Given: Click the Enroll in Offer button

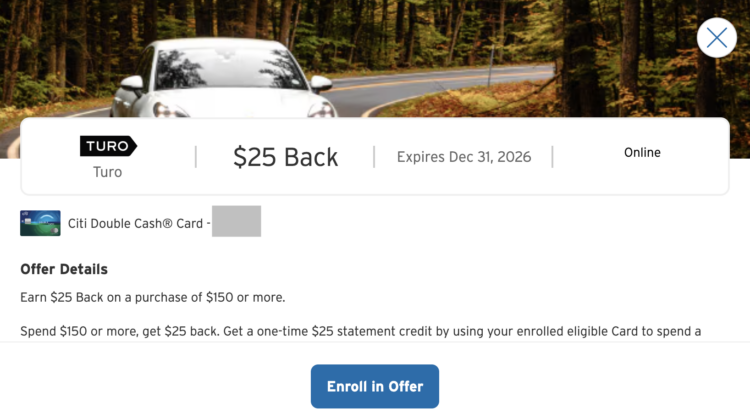Looking at the screenshot, I should pyautogui.click(x=375, y=386).
